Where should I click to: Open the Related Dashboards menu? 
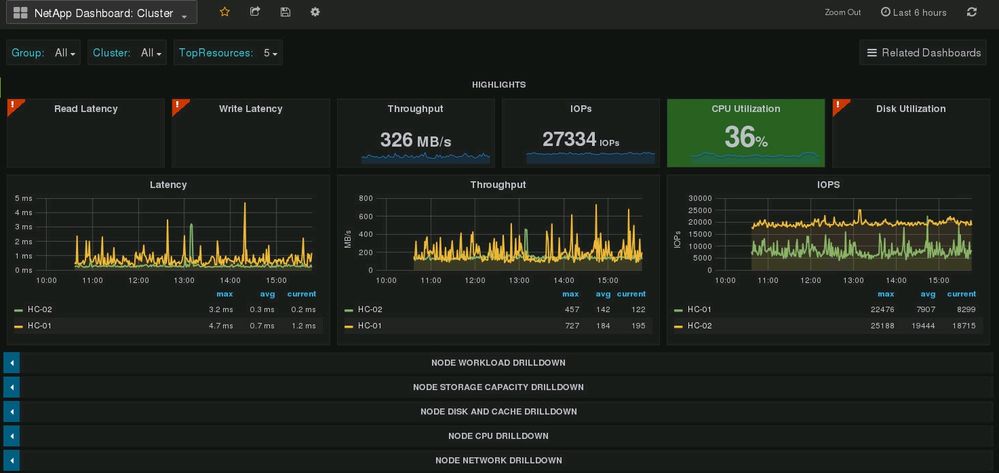[x=923, y=53]
